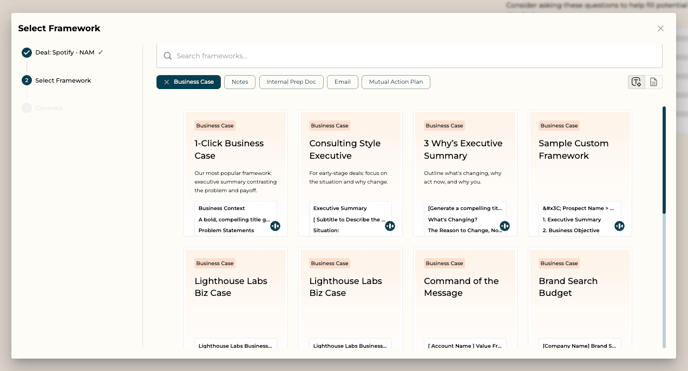Go to Select Framework step

[x=63, y=81]
